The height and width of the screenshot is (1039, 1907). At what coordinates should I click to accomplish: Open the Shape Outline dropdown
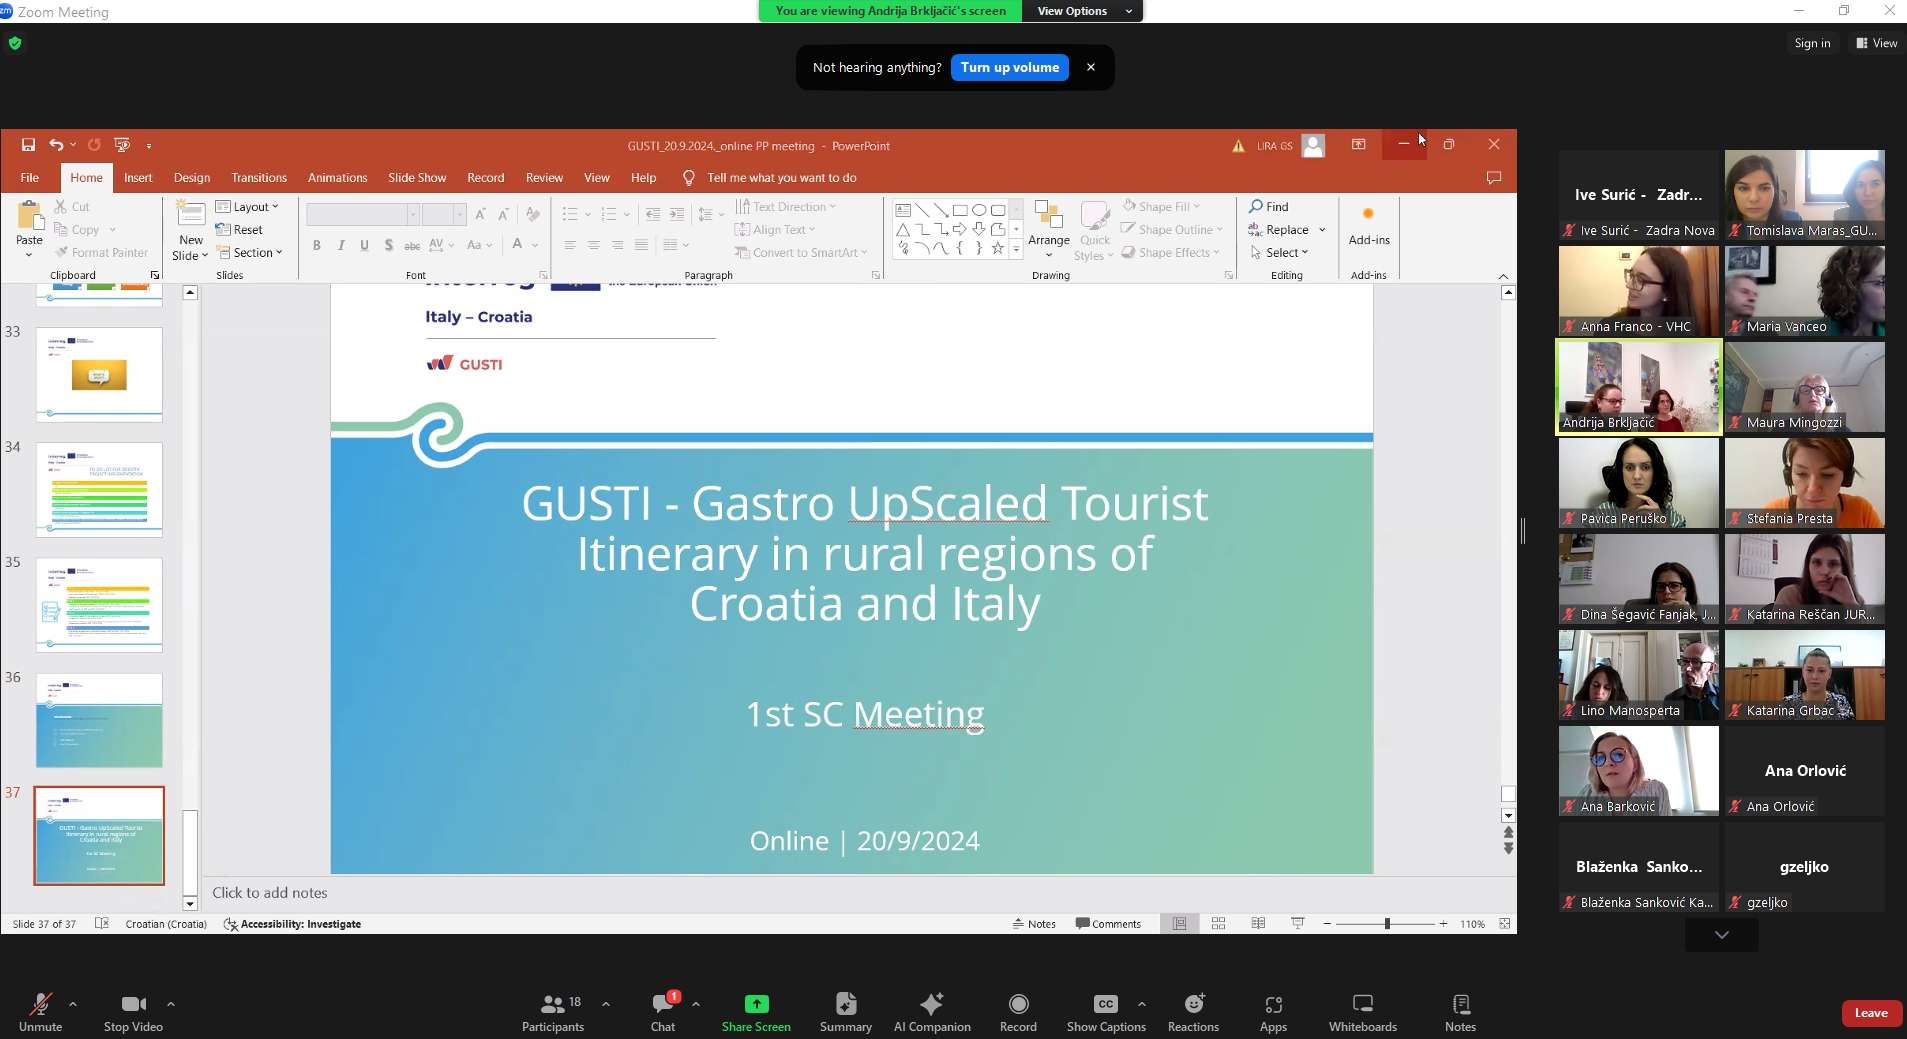point(1172,229)
